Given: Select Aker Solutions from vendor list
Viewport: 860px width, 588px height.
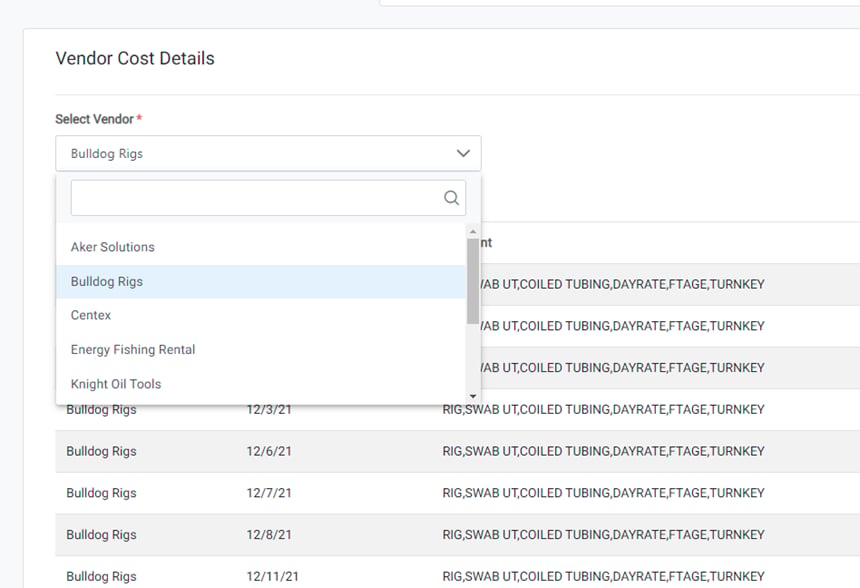Looking at the screenshot, I should click(261, 247).
